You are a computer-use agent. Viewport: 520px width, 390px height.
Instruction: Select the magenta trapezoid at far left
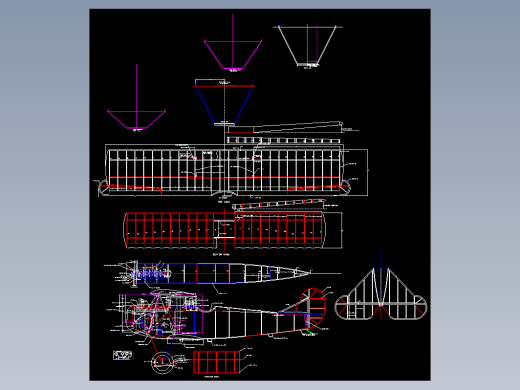coord(137,119)
